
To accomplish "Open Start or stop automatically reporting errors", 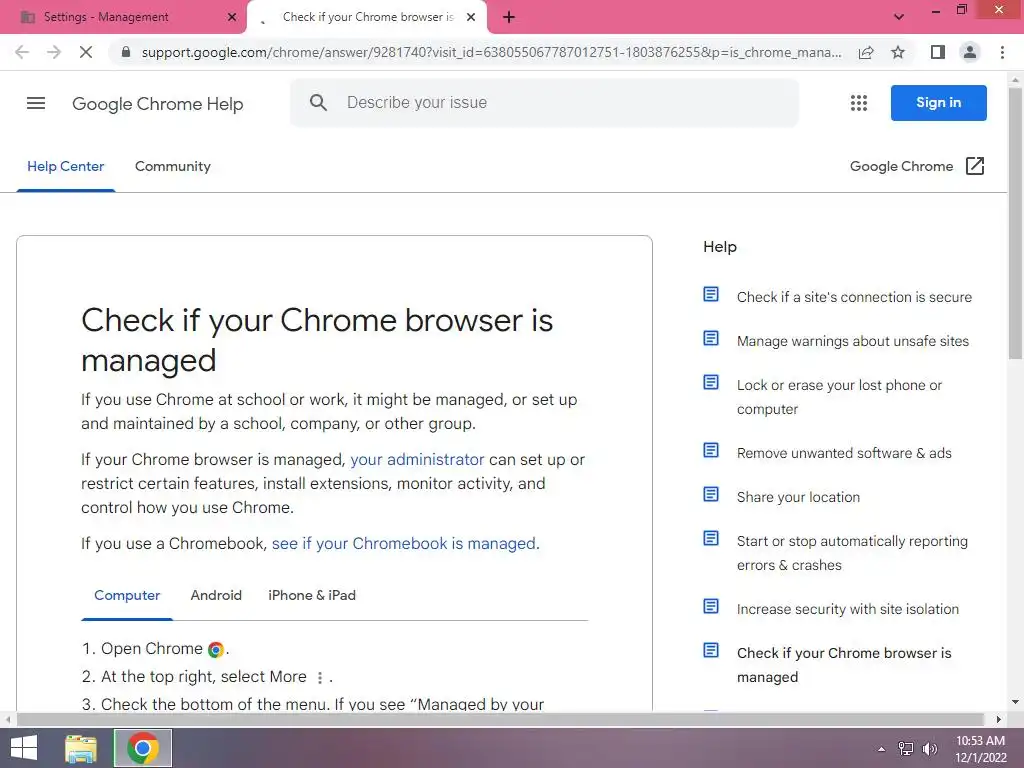I will click(x=852, y=553).
